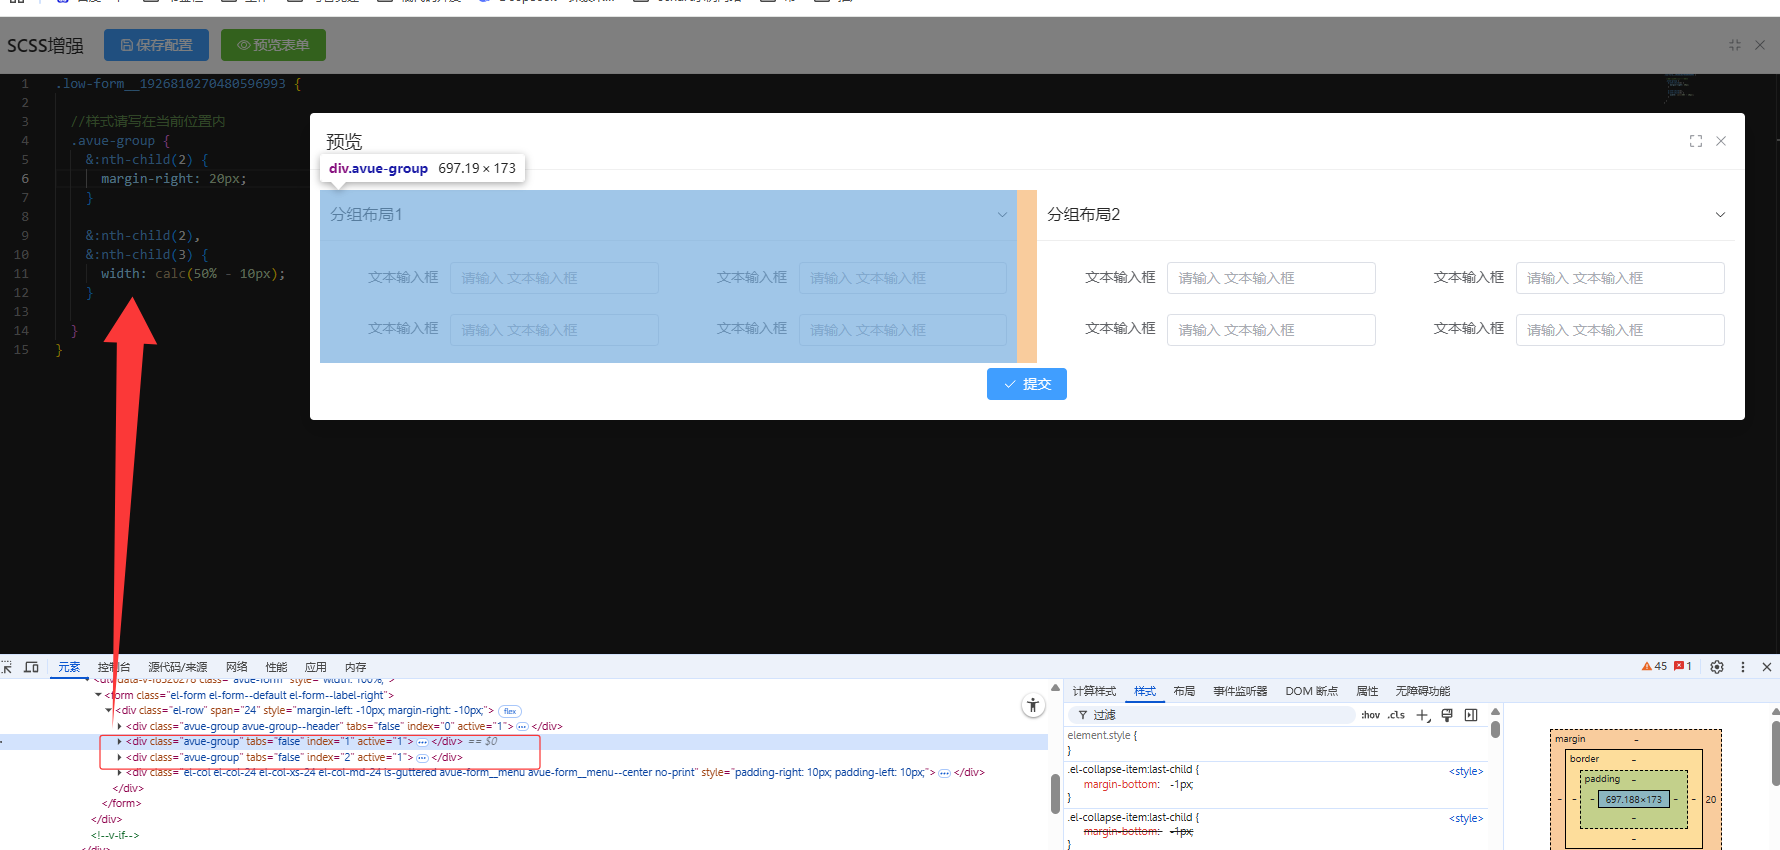Open the 无障碍功能 Accessibility tab

point(1422,691)
